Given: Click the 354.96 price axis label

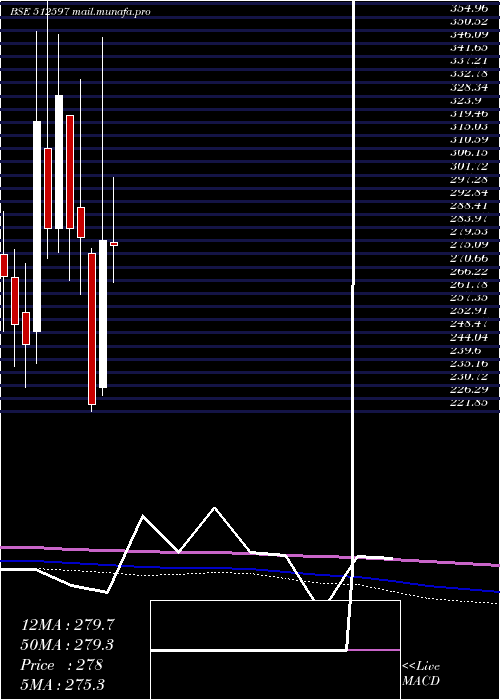Looking at the screenshot, I should 469,8.
